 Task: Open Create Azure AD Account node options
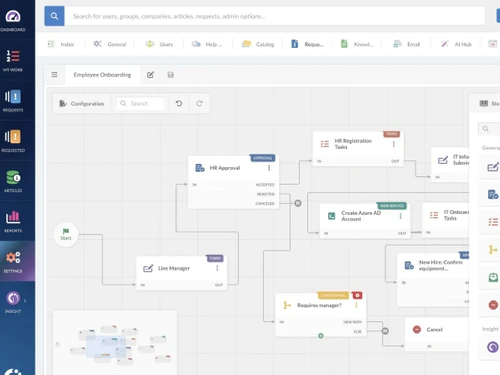(400, 216)
